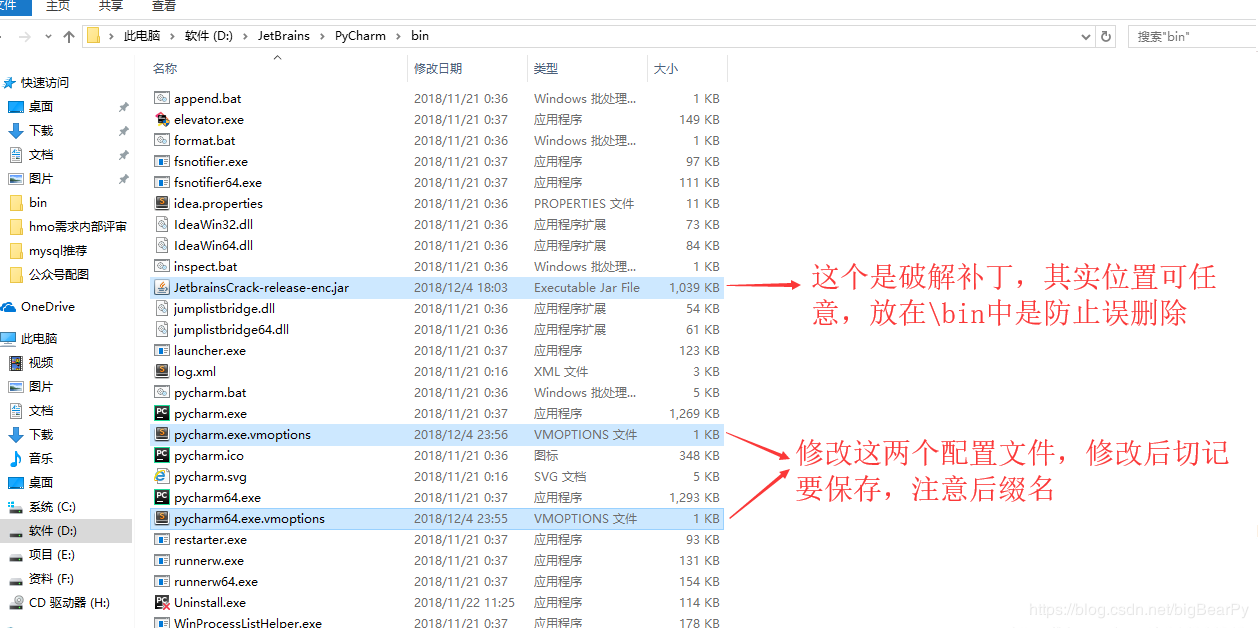1258x628 pixels.
Task: Click the pycharm.exe application icon
Action: pos(162,413)
